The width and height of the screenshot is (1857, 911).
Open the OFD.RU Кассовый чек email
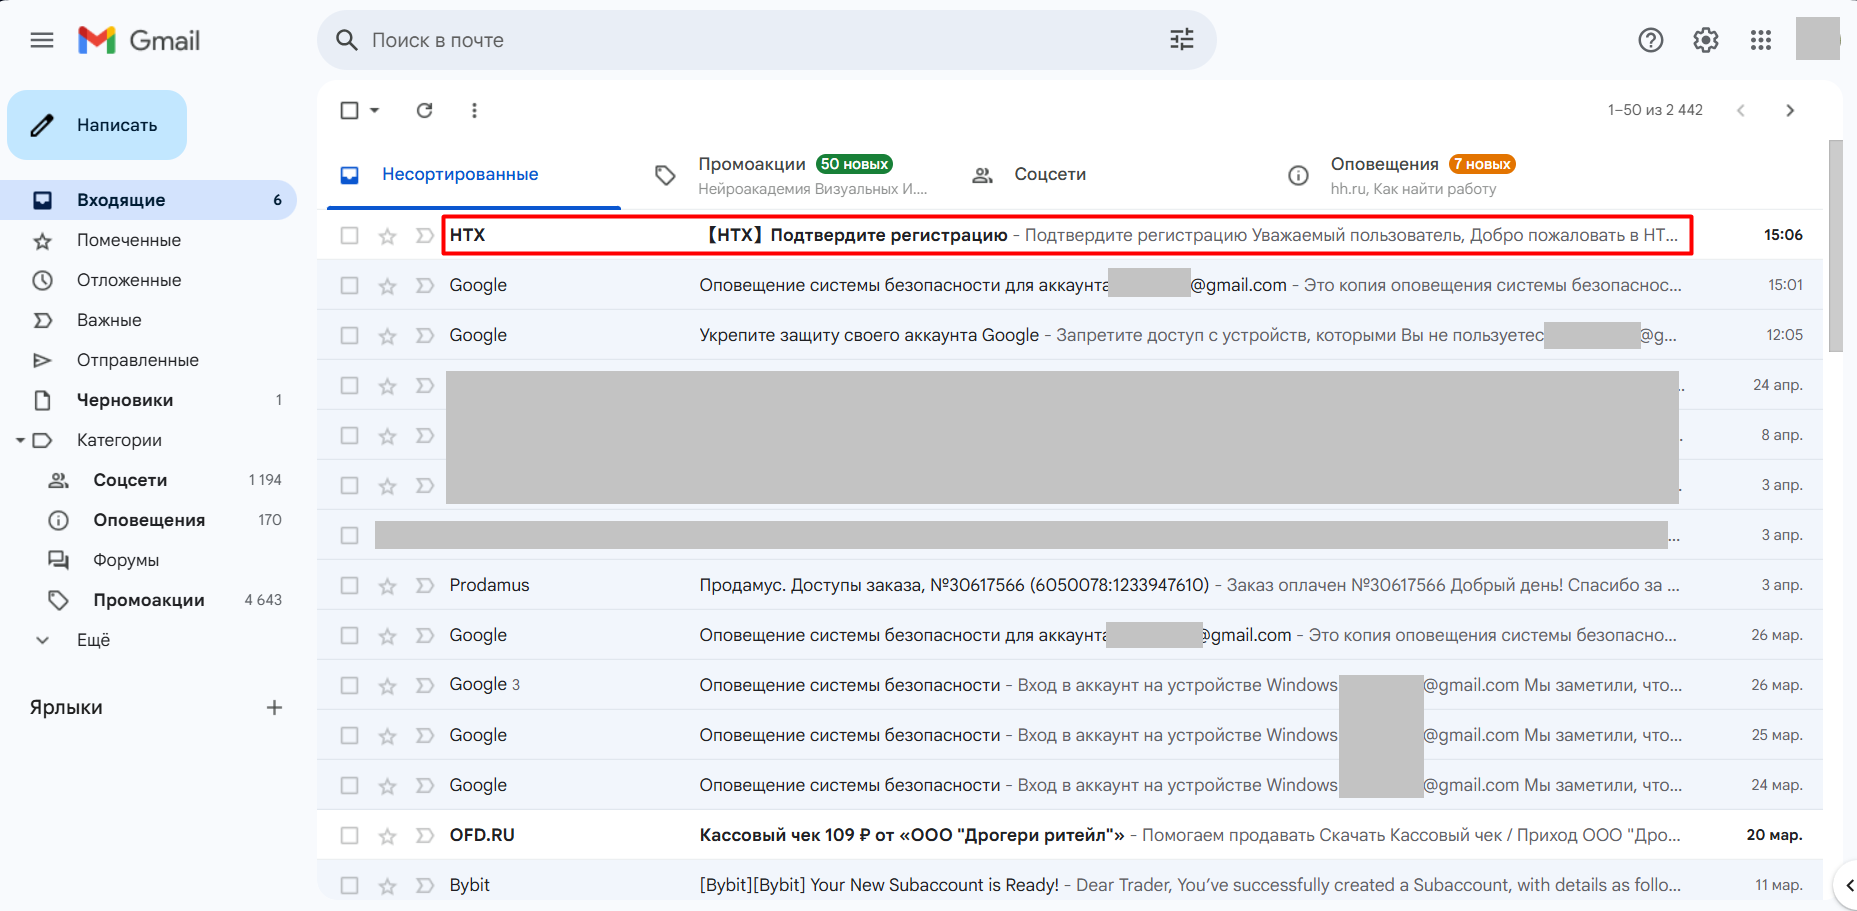1070,835
